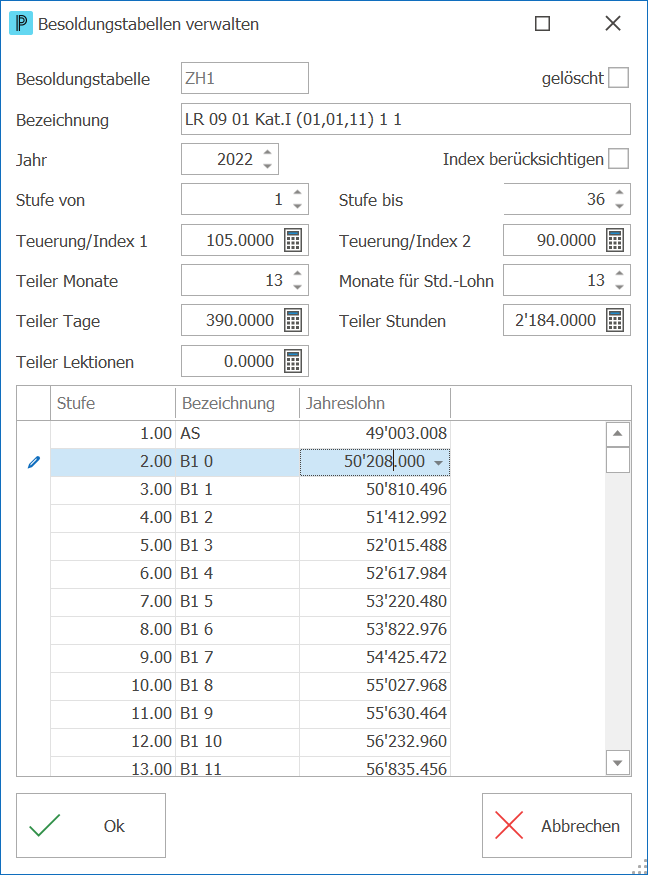Click Jahreslohn cell 51'412.992
Viewport: 648px width, 875px height.
click(x=375, y=518)
